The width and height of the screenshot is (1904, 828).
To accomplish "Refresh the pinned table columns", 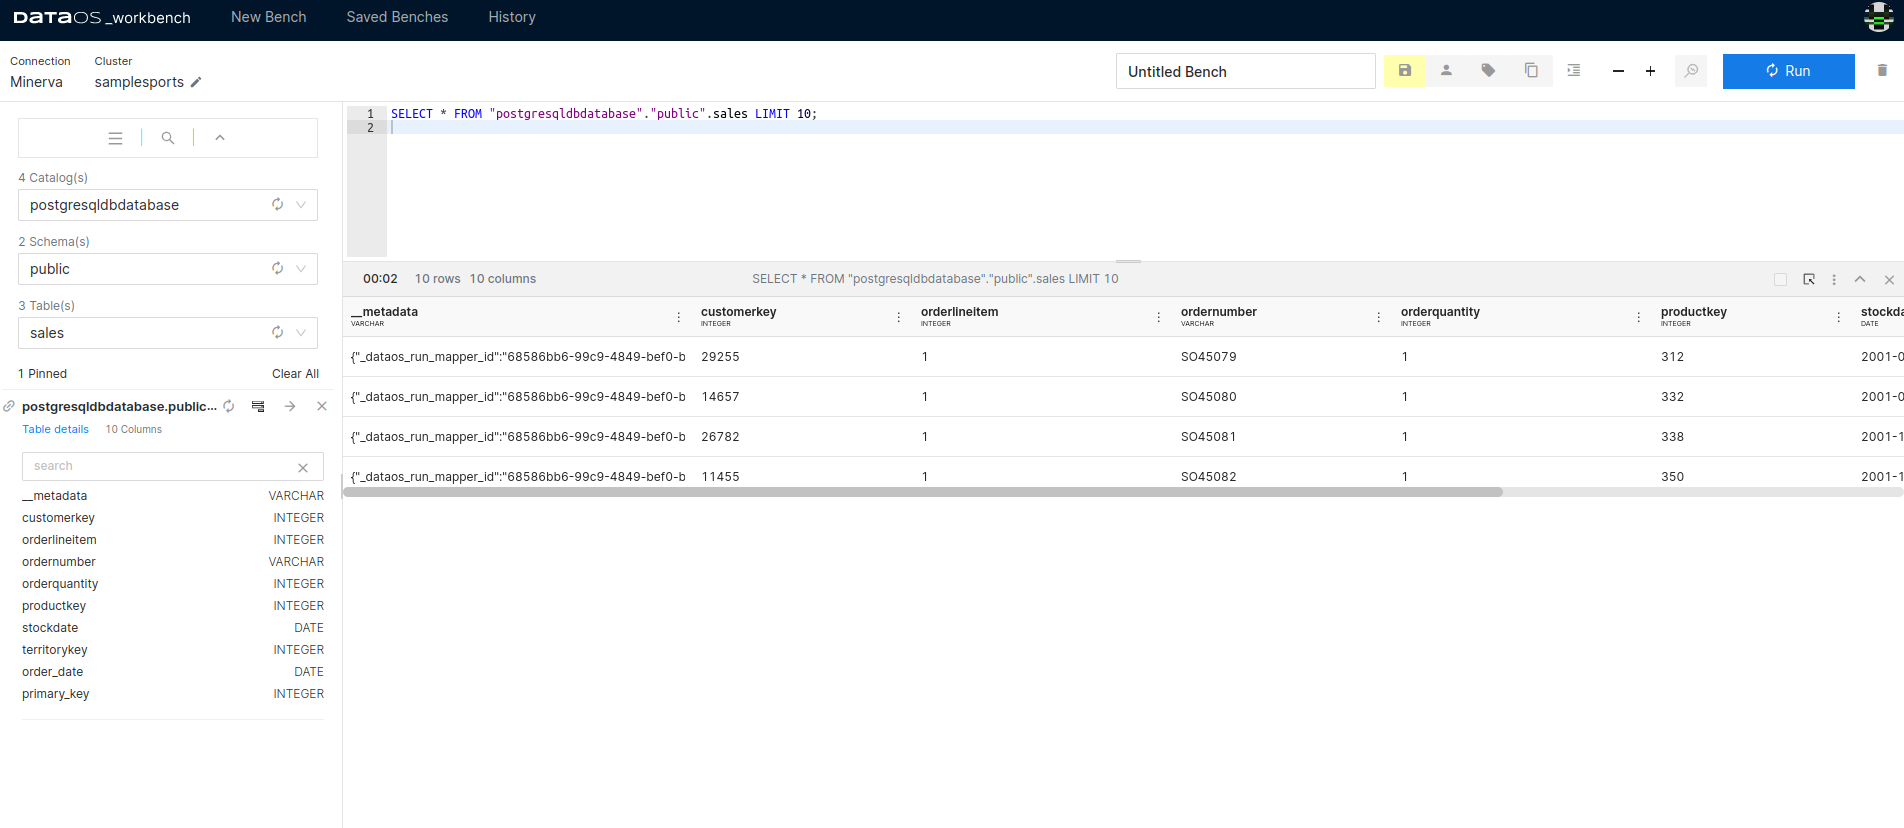I will point(229,406).
